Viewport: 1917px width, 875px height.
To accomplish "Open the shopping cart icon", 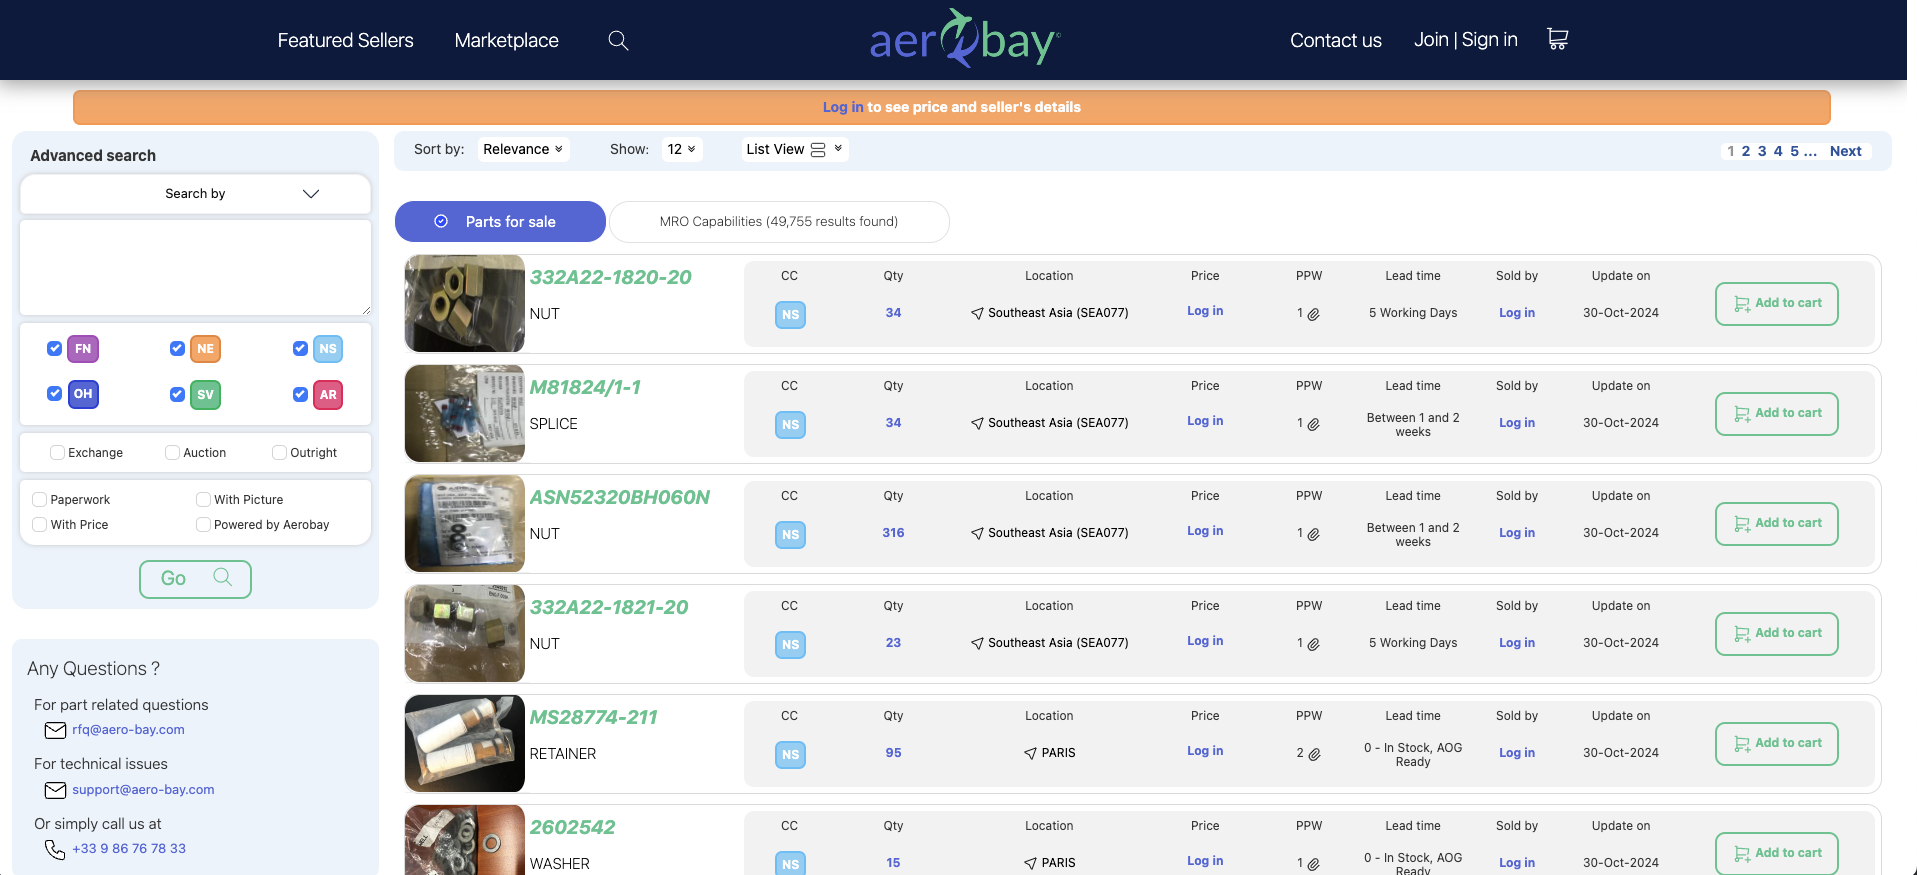I will click(1557, 39).
